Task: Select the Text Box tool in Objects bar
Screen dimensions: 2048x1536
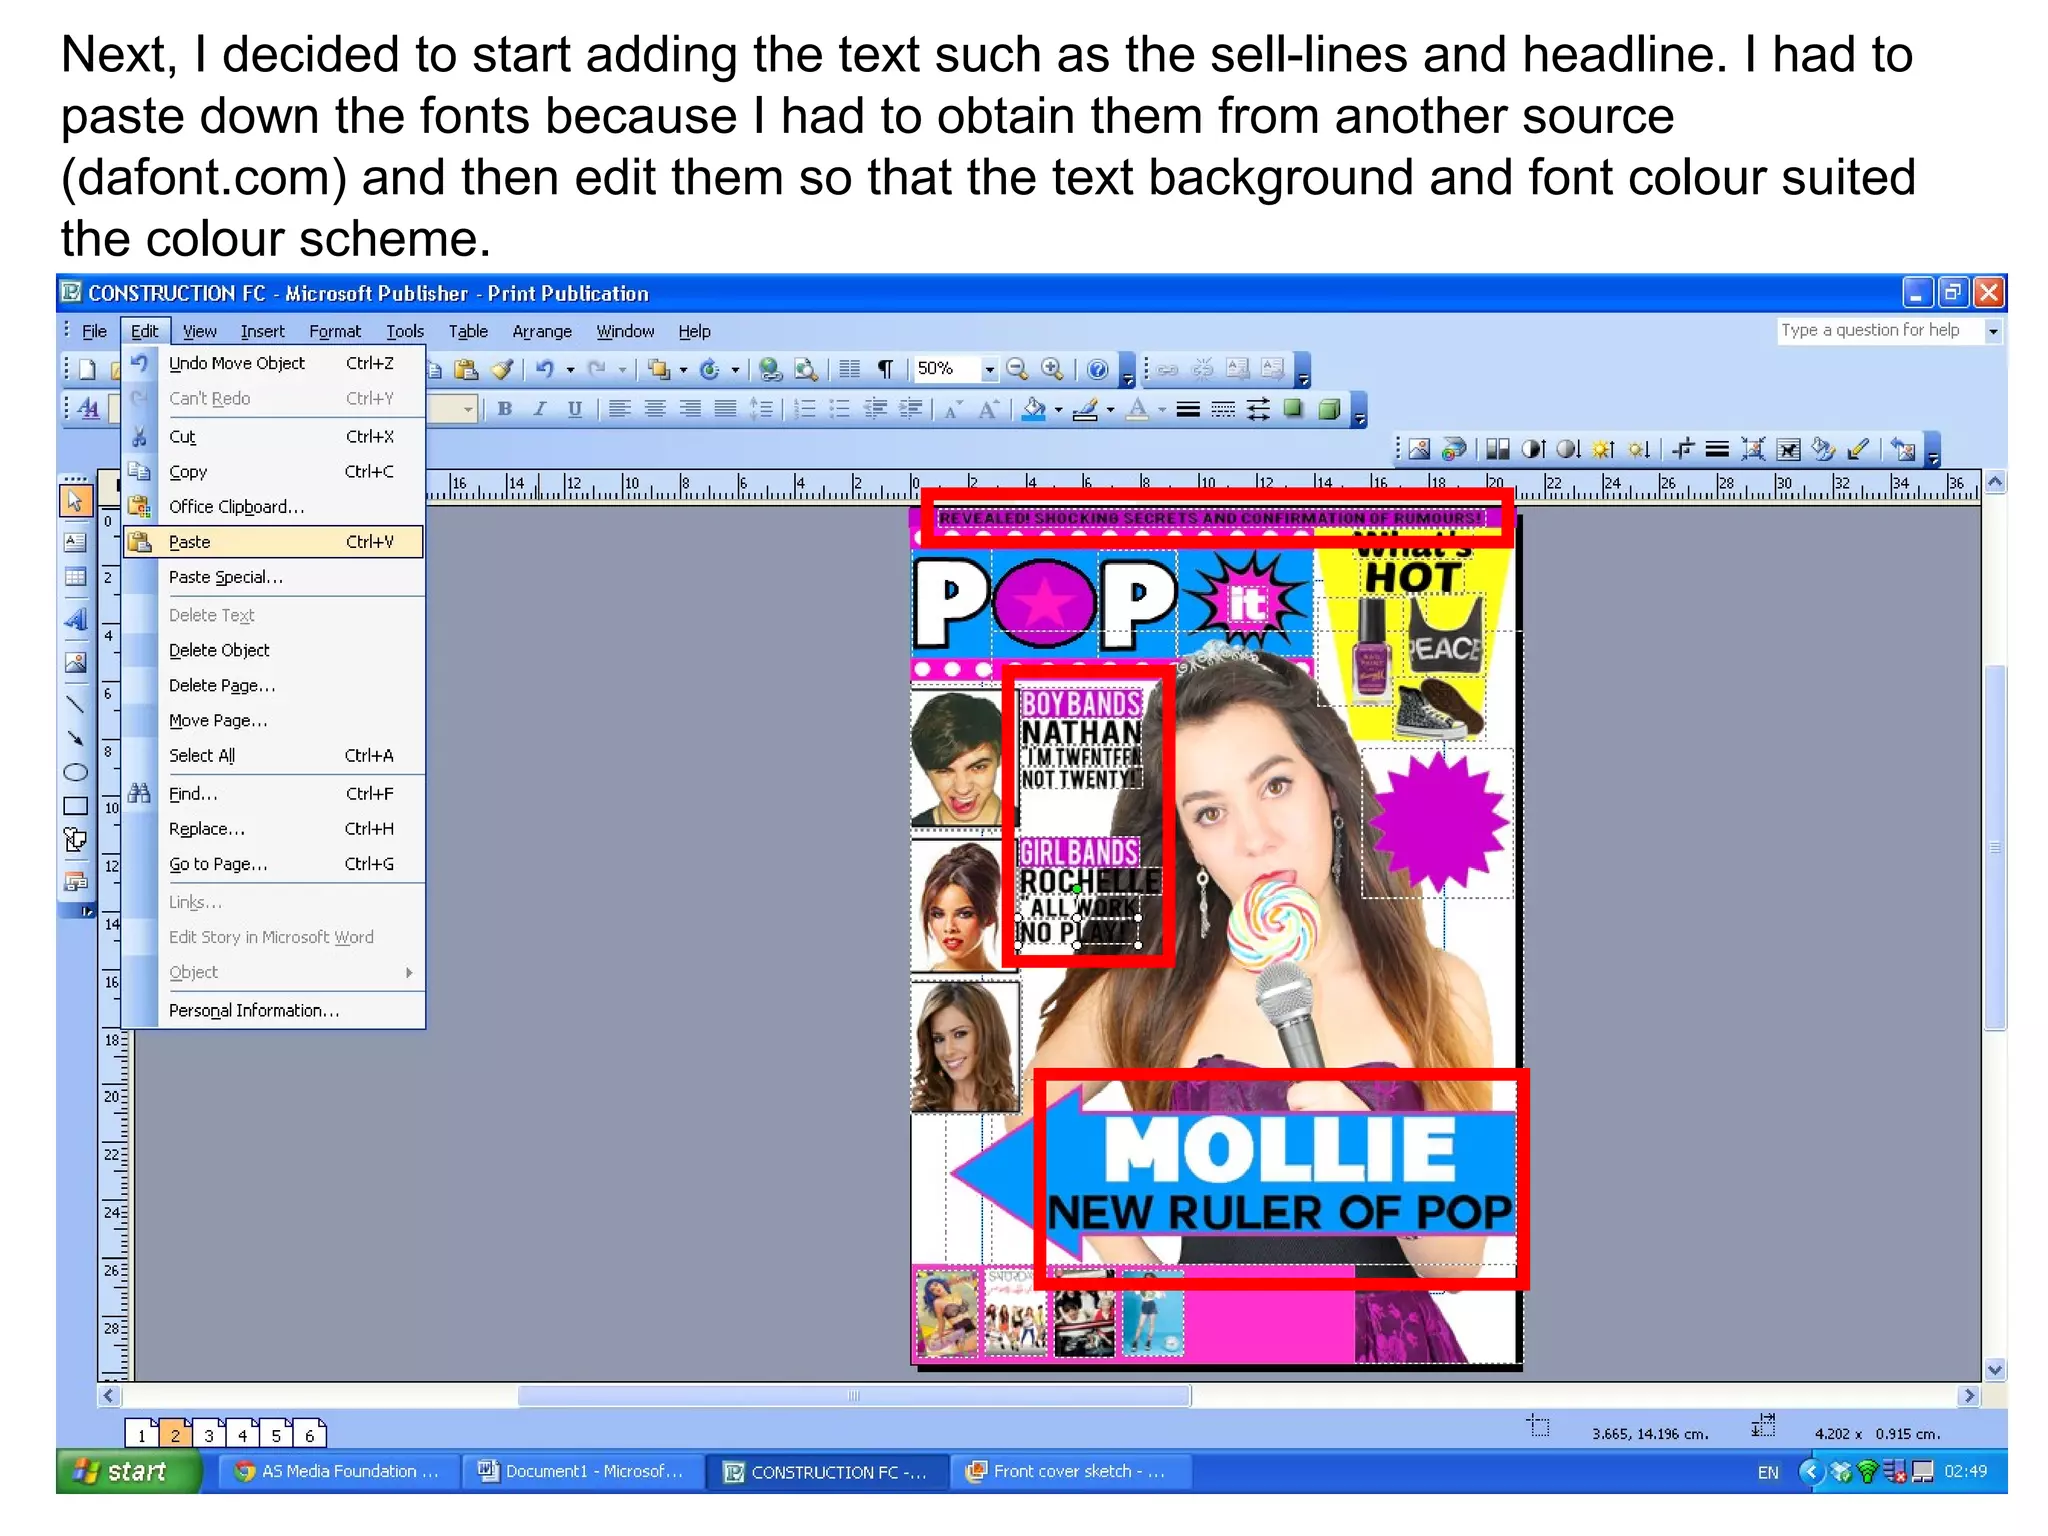Action: coord(75,543)
